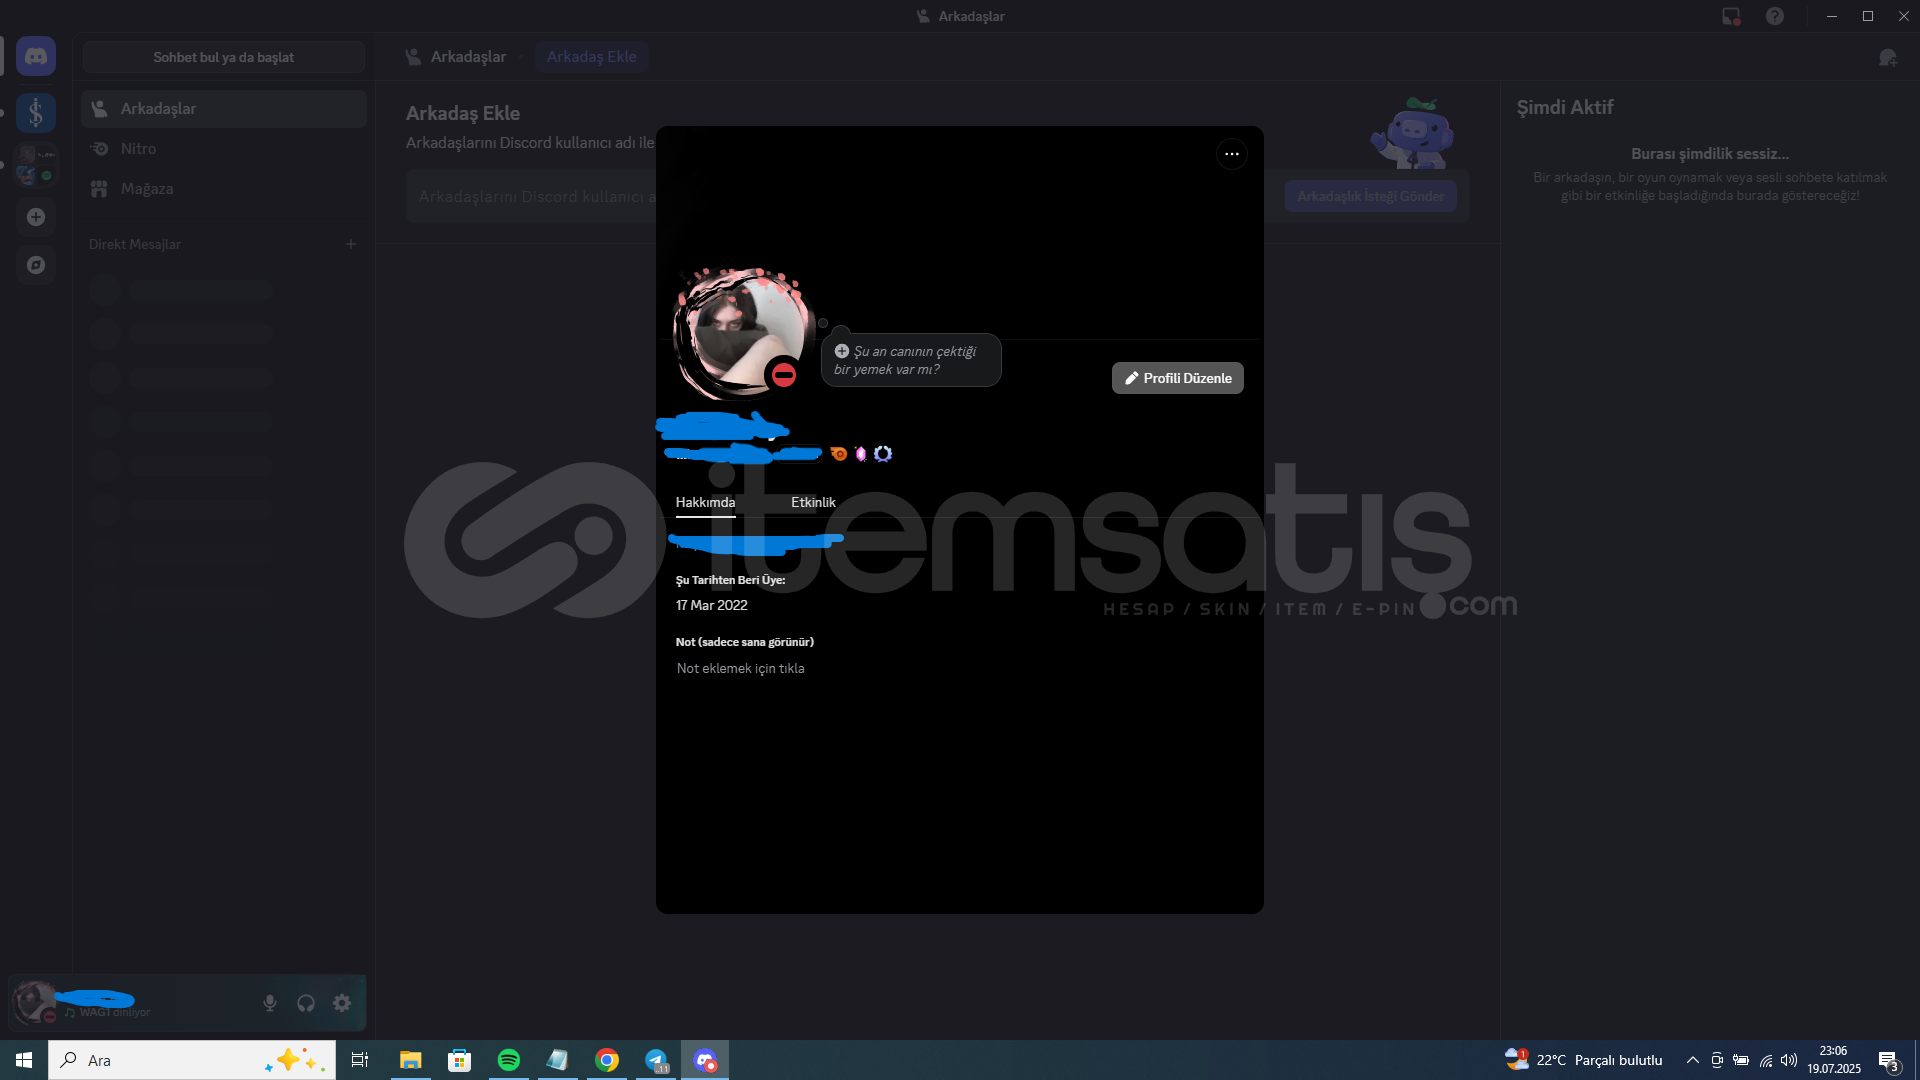Click the orange profile badge
The image size is (1920, 1080).
coord(838,454)
